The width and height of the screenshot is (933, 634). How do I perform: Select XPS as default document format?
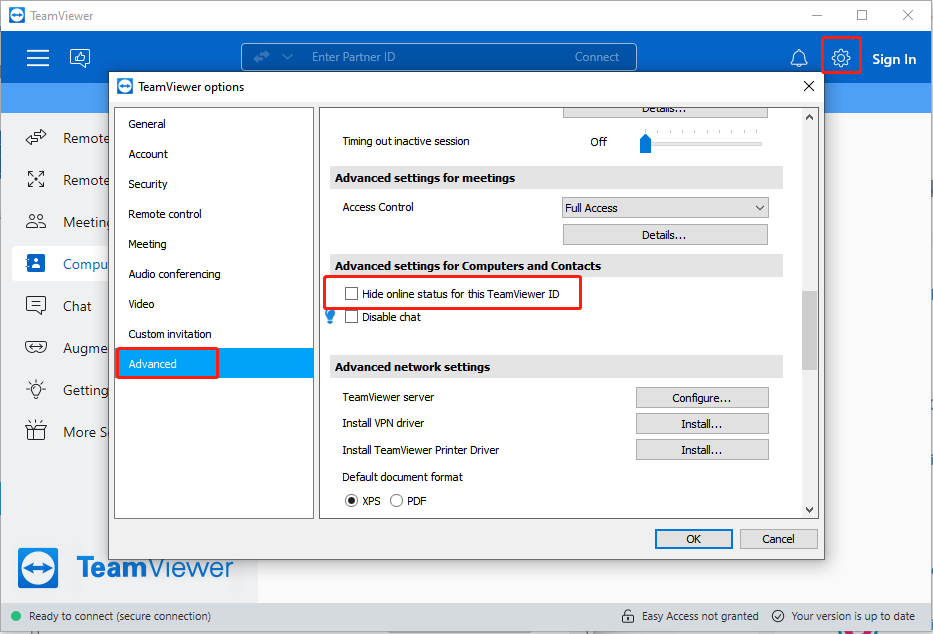(x=352, y=501)
